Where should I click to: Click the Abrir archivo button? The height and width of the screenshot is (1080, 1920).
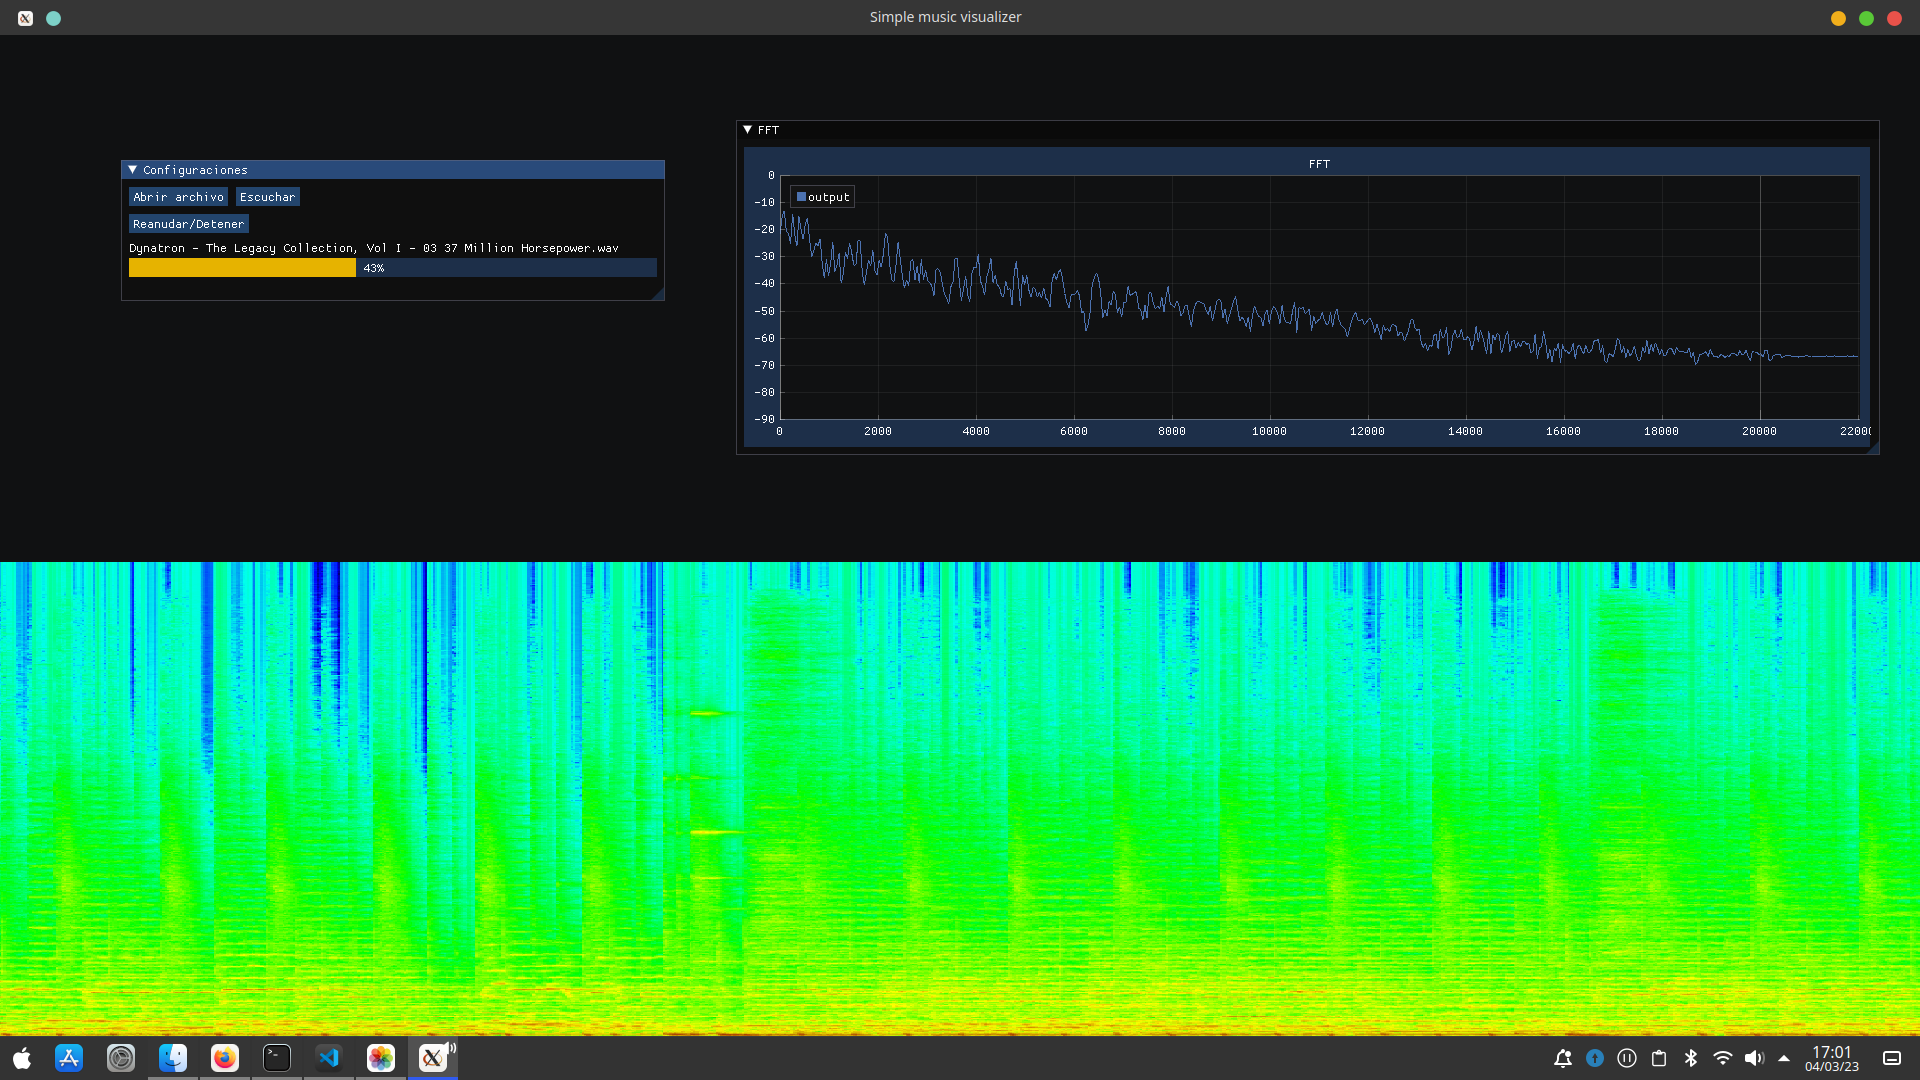coord(178,197)
